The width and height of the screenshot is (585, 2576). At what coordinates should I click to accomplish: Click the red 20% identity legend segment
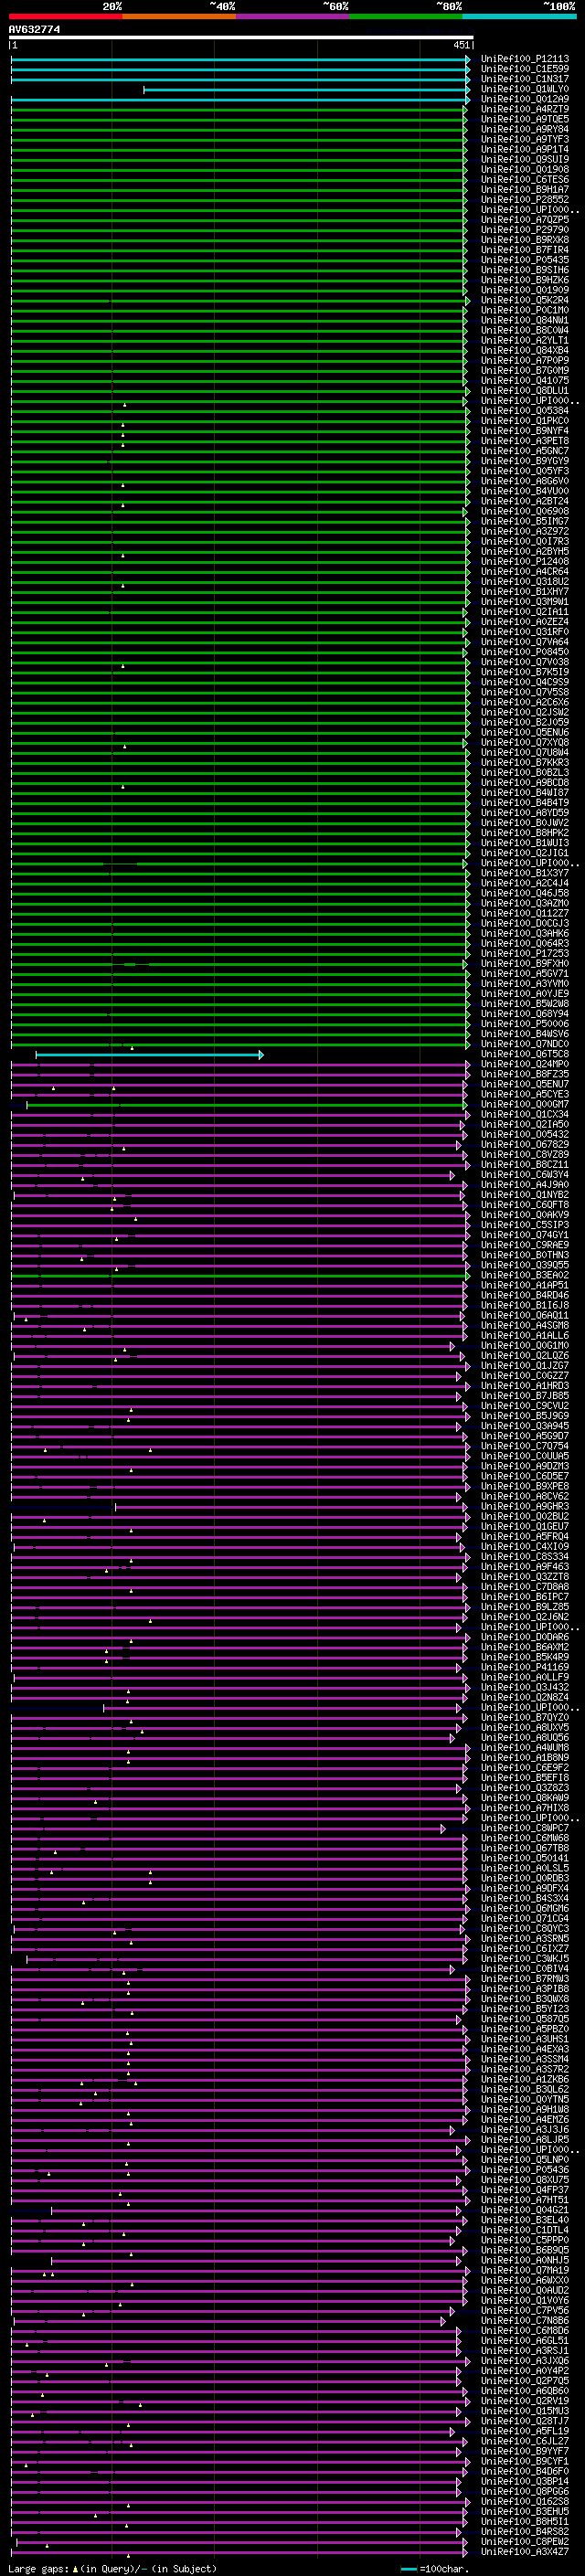click(66, 16)
